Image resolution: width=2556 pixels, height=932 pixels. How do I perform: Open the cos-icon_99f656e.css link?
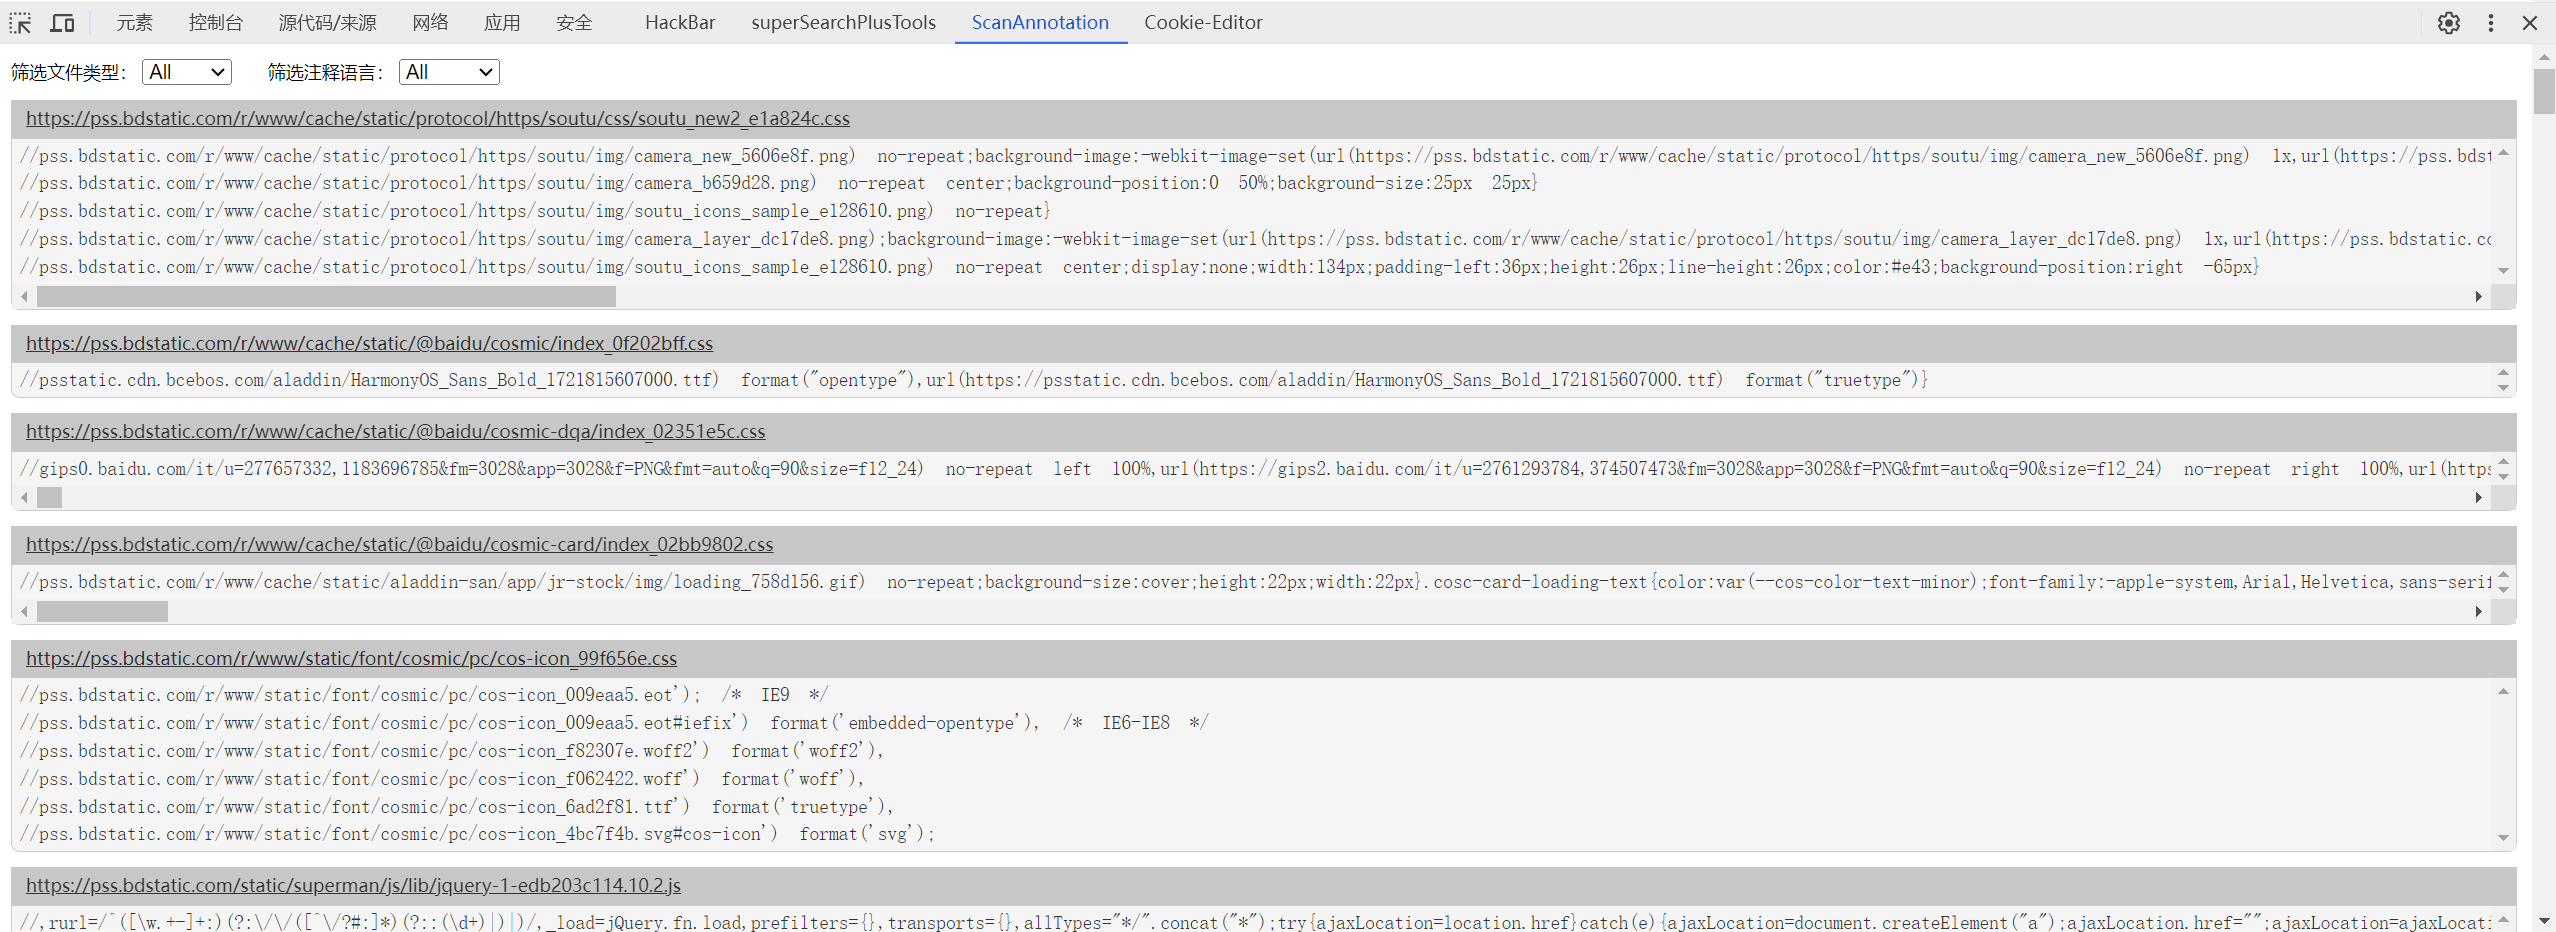pyautogui.click(x=351, y=659)
